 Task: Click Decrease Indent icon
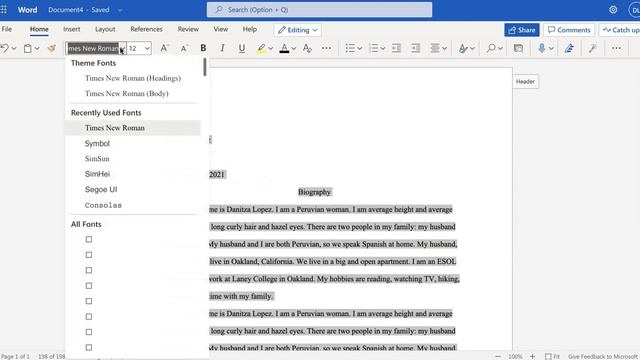(396, 48)
